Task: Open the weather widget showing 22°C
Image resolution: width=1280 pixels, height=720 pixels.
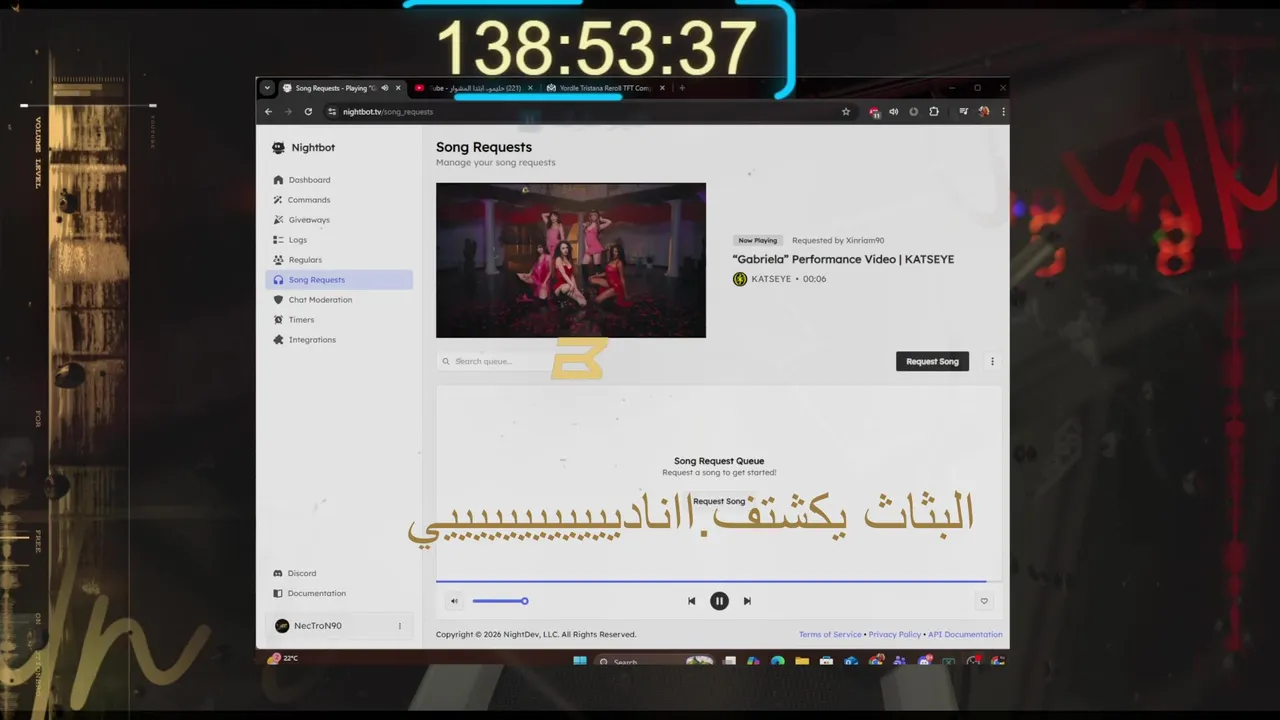Action: tap(283, 658)
